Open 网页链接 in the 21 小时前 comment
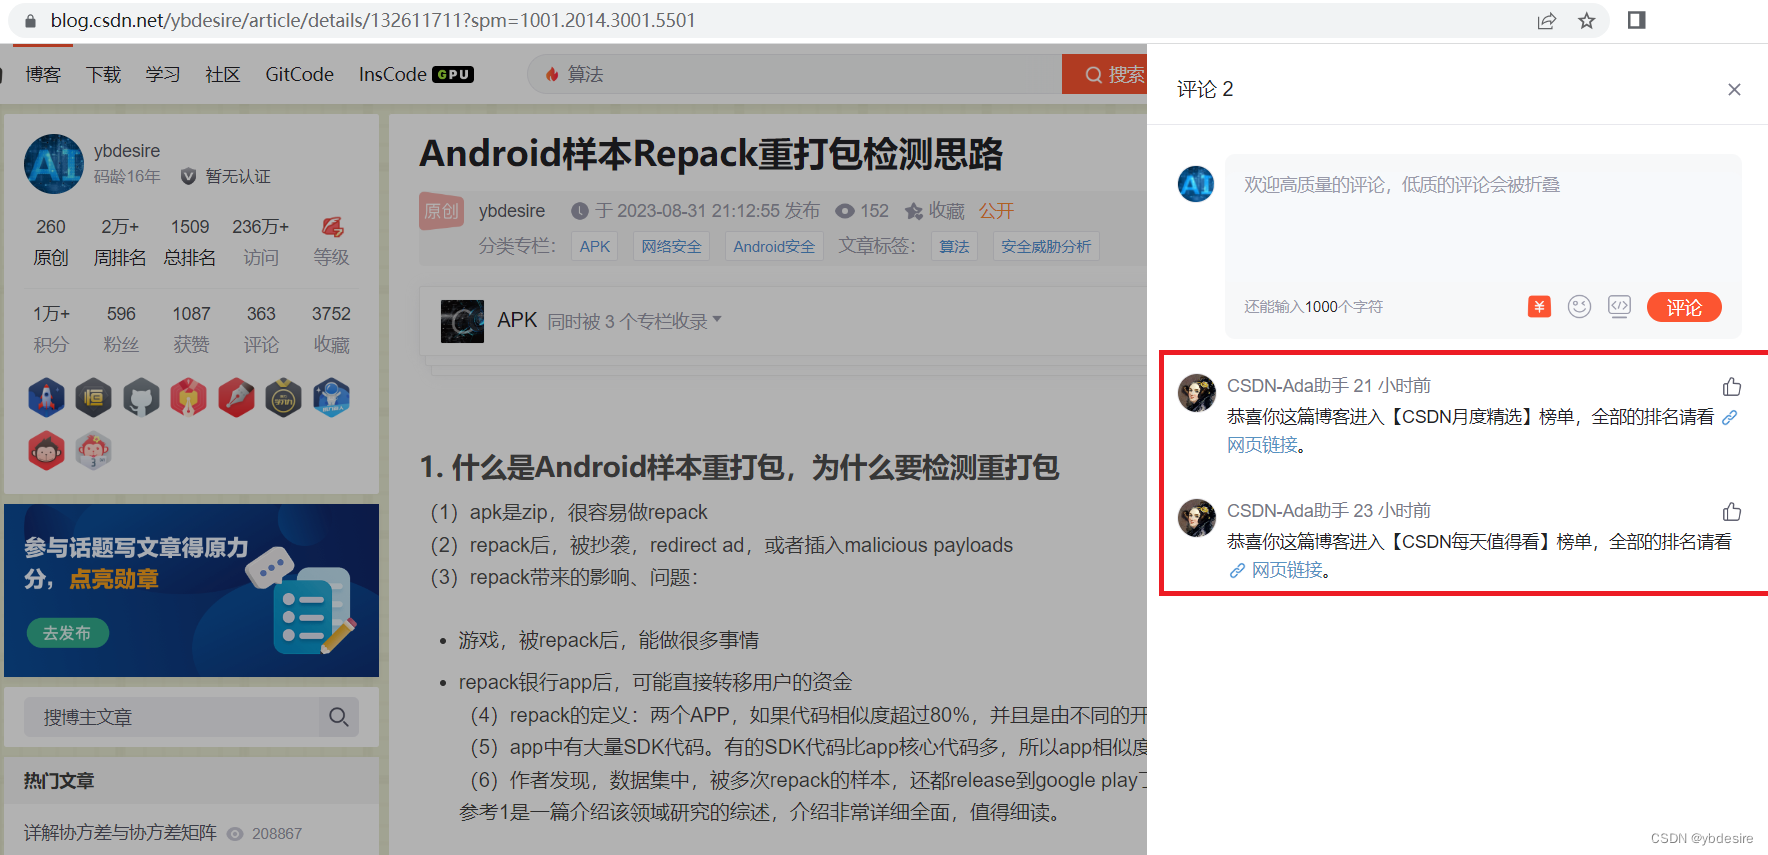1768x855 pixels. [1261, 445]
